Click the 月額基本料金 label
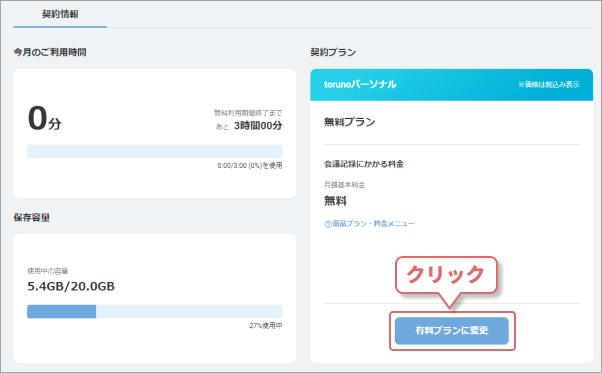The width and height of the screenshot is (602, 373). 344,185
